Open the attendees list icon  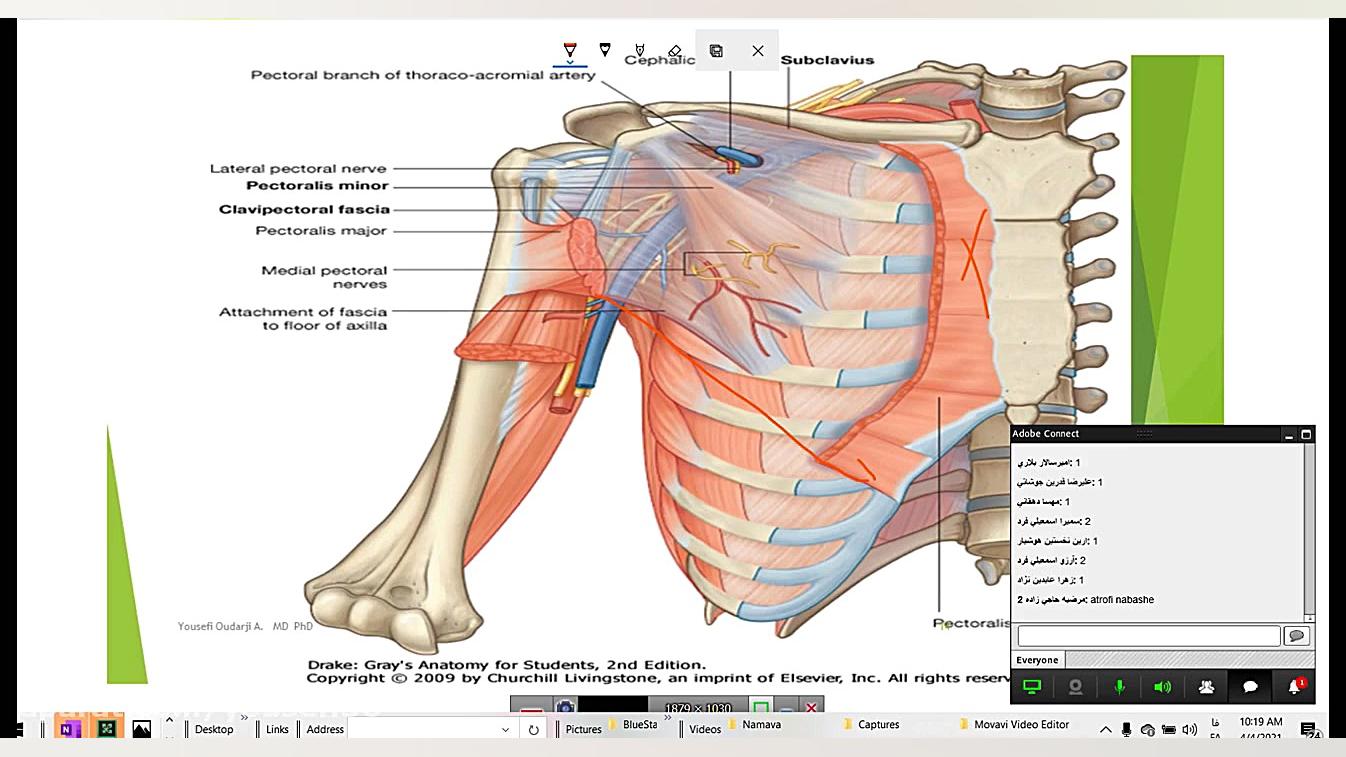pos(1206,687)
